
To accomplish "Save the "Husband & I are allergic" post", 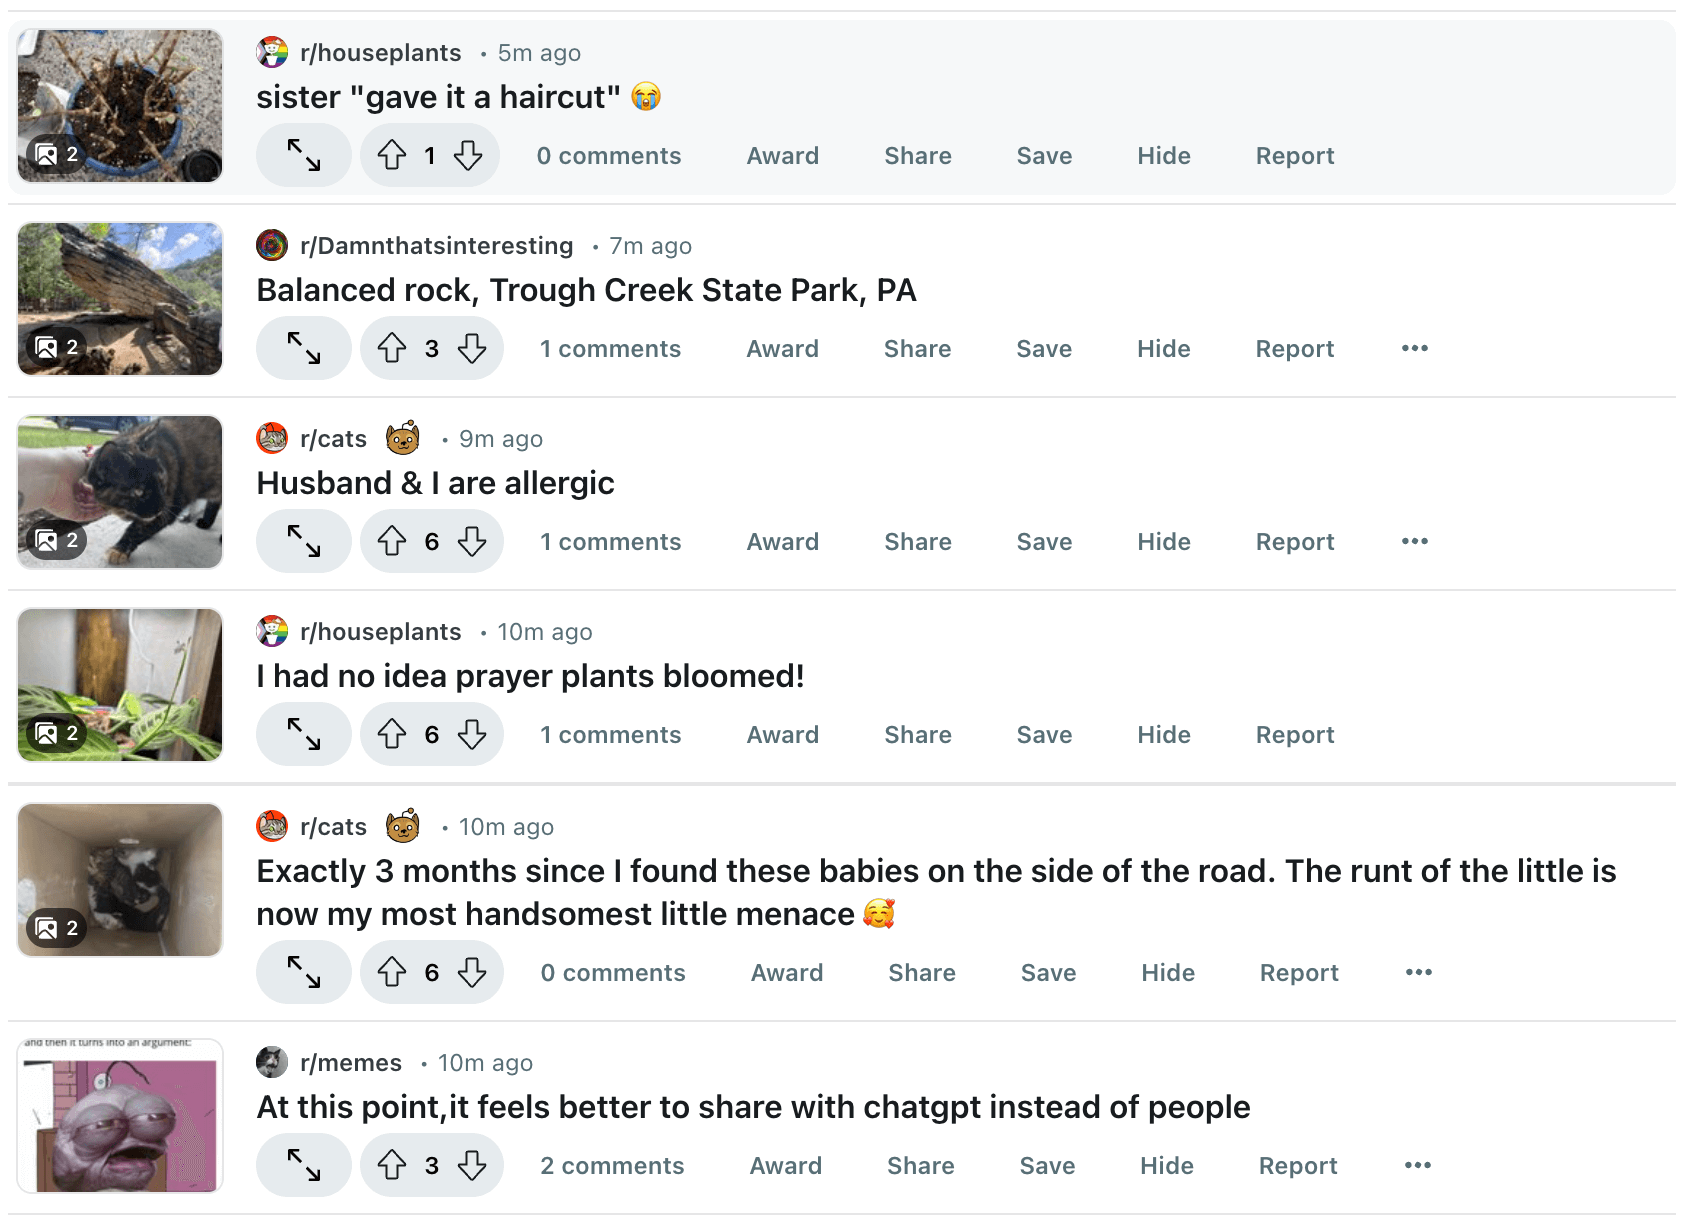I will [x=1044, y=542].
